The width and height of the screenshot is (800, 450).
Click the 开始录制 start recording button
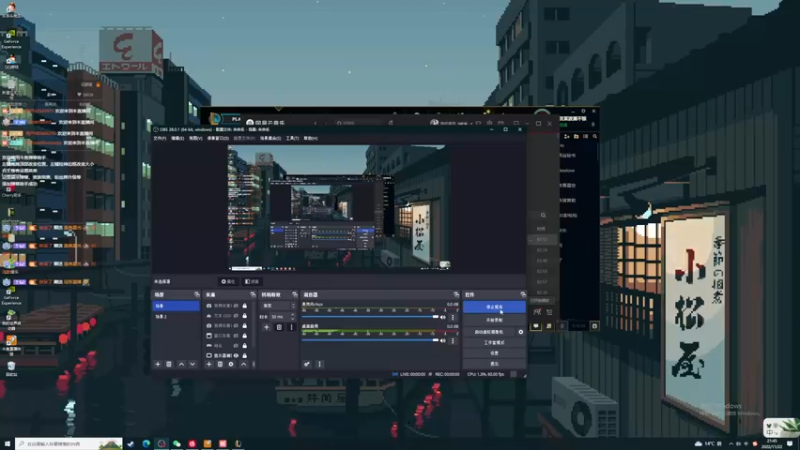pyautogui.click(x=494, y=320)
